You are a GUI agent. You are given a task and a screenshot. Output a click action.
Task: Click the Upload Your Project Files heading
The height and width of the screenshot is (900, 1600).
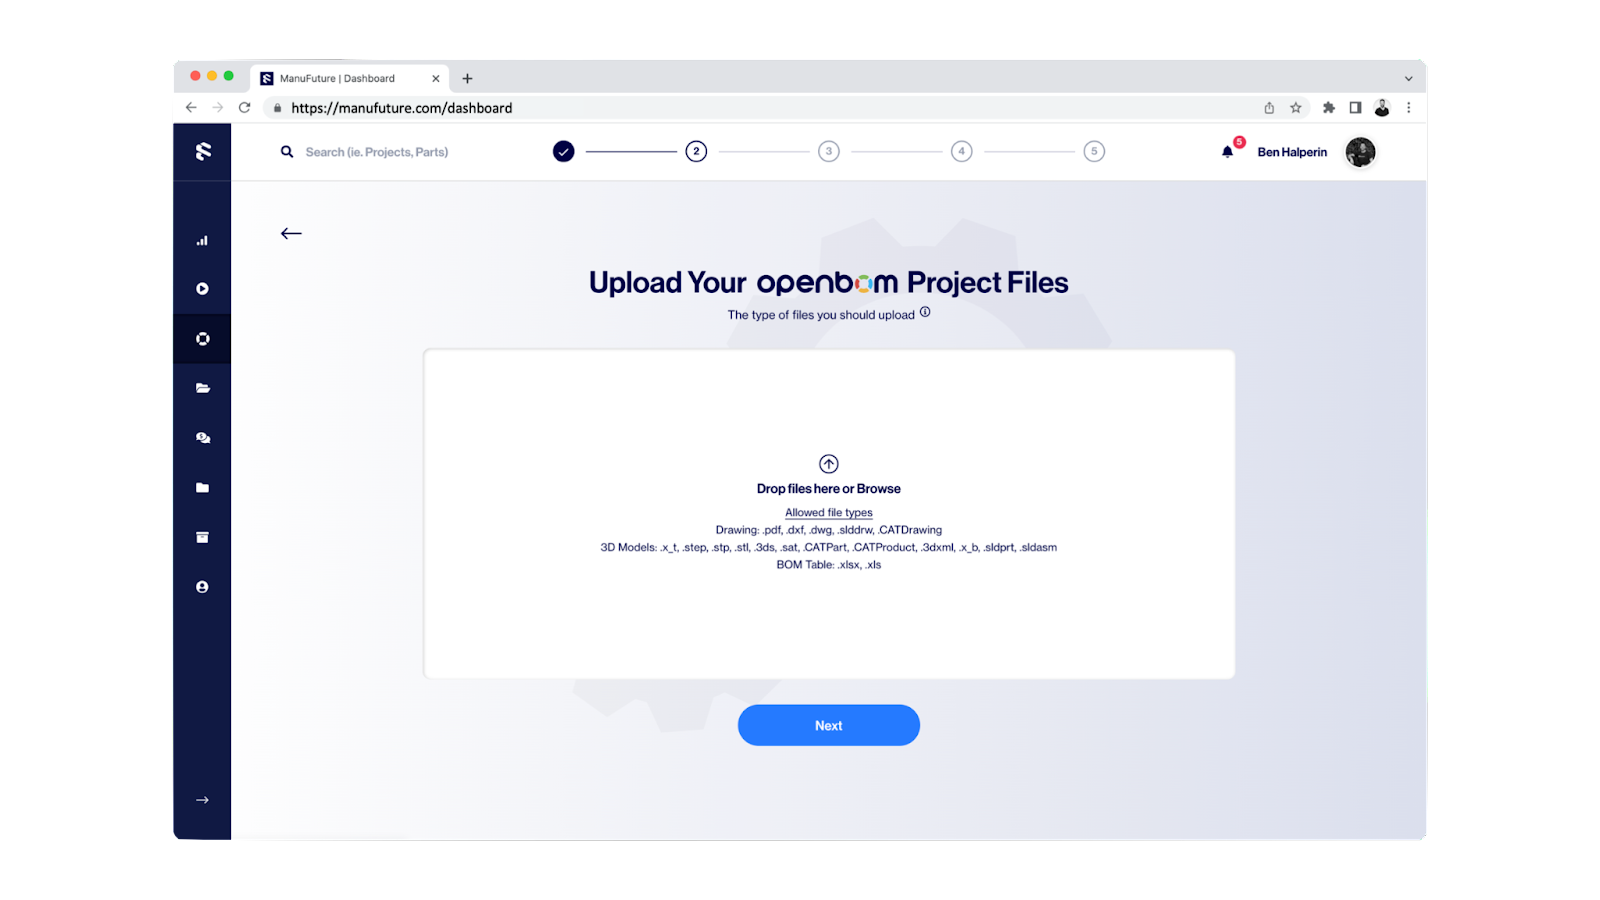pos(829,283)
